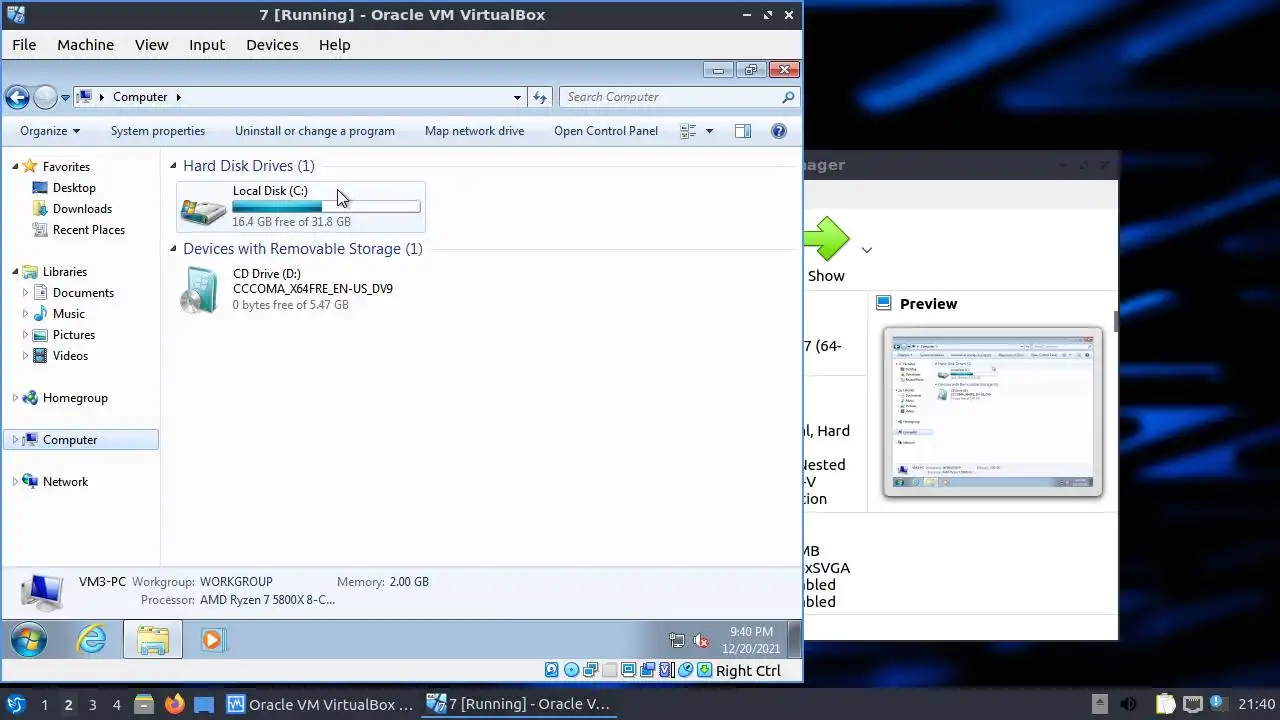
Task: Click VM preview thumbnail in Manager
Action: pos(993,412)
